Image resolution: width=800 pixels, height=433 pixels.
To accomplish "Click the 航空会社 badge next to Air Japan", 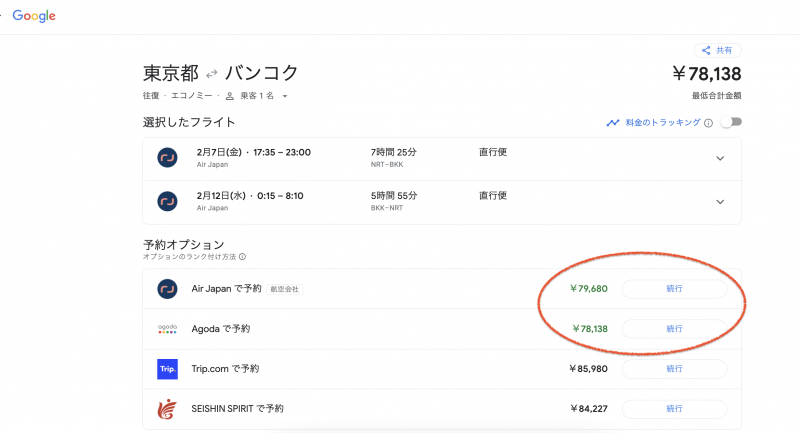I will click(285, 289).
